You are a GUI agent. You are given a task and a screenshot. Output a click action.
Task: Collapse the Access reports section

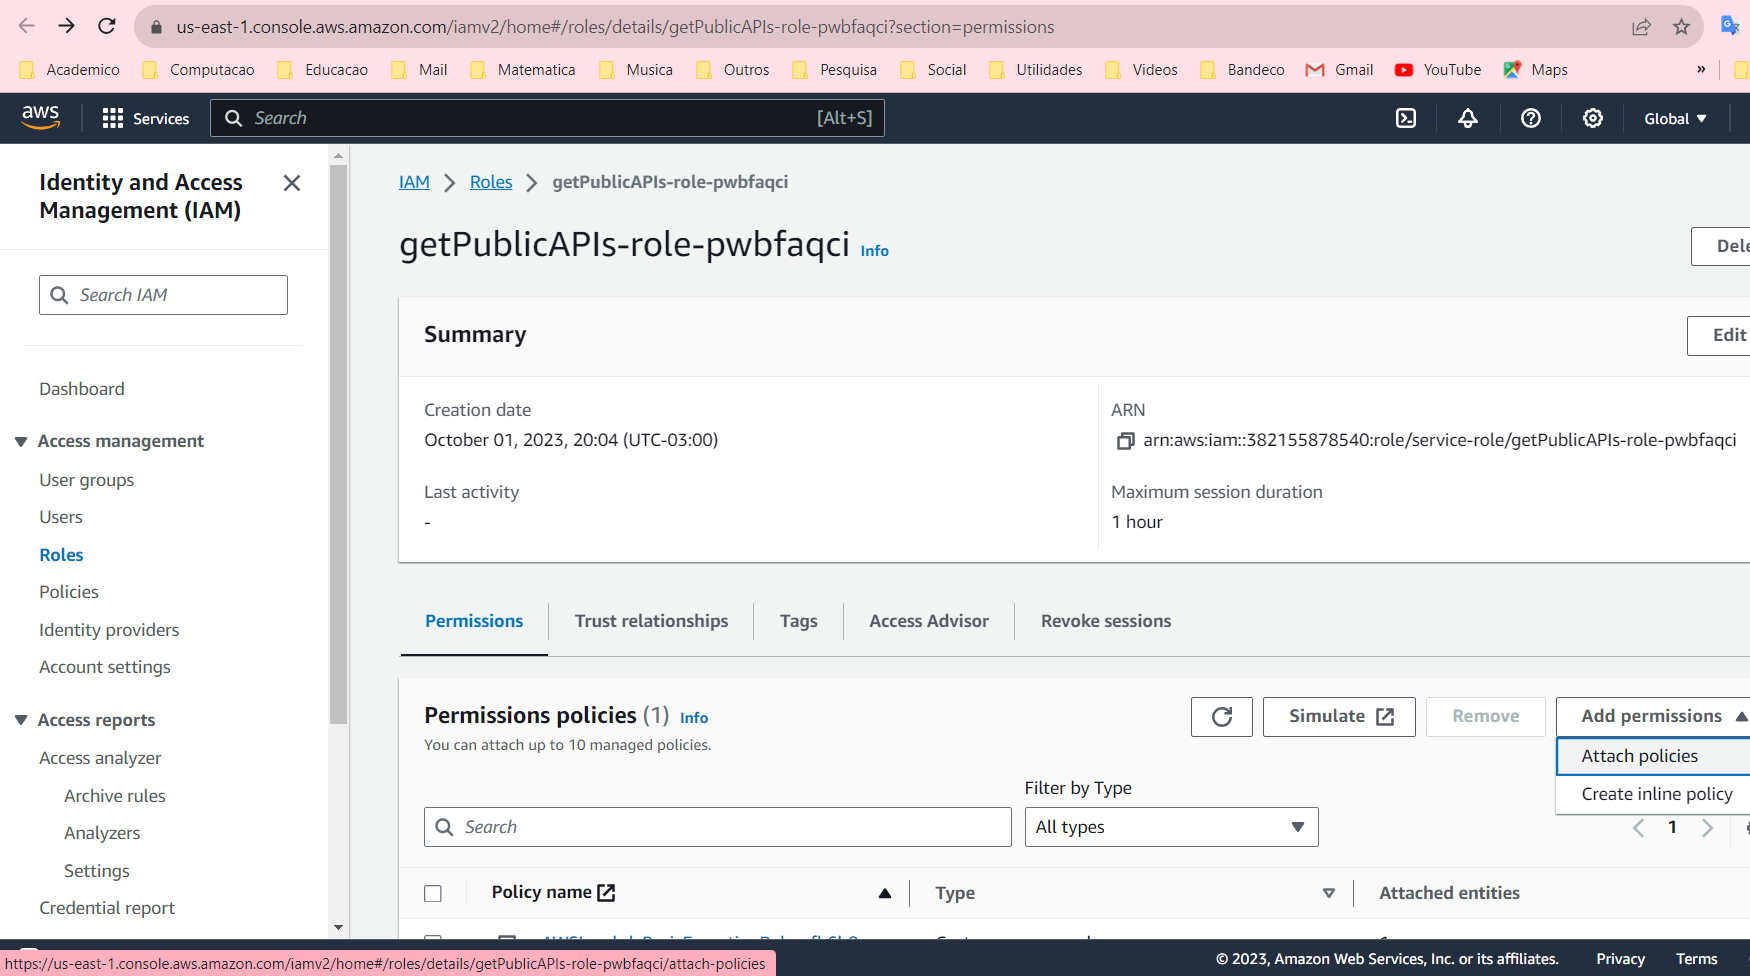point(21,720)
